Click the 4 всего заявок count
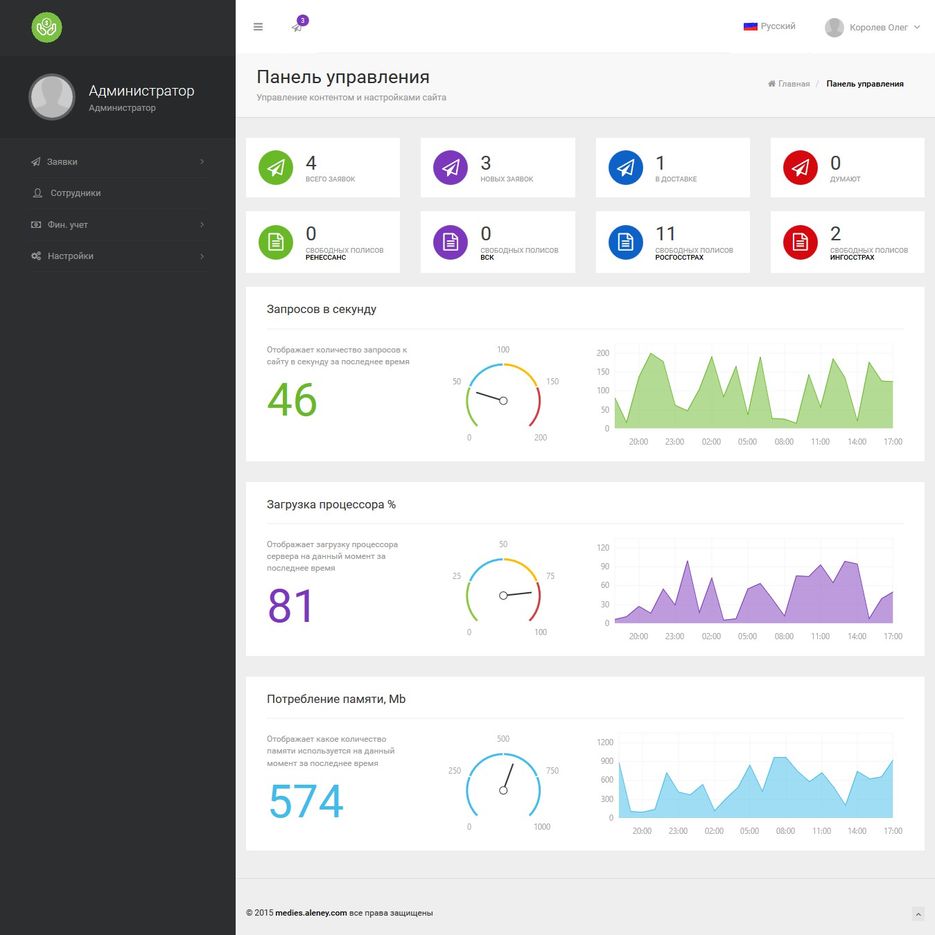The width and height of the screenshot is (935, 935). 311,163
